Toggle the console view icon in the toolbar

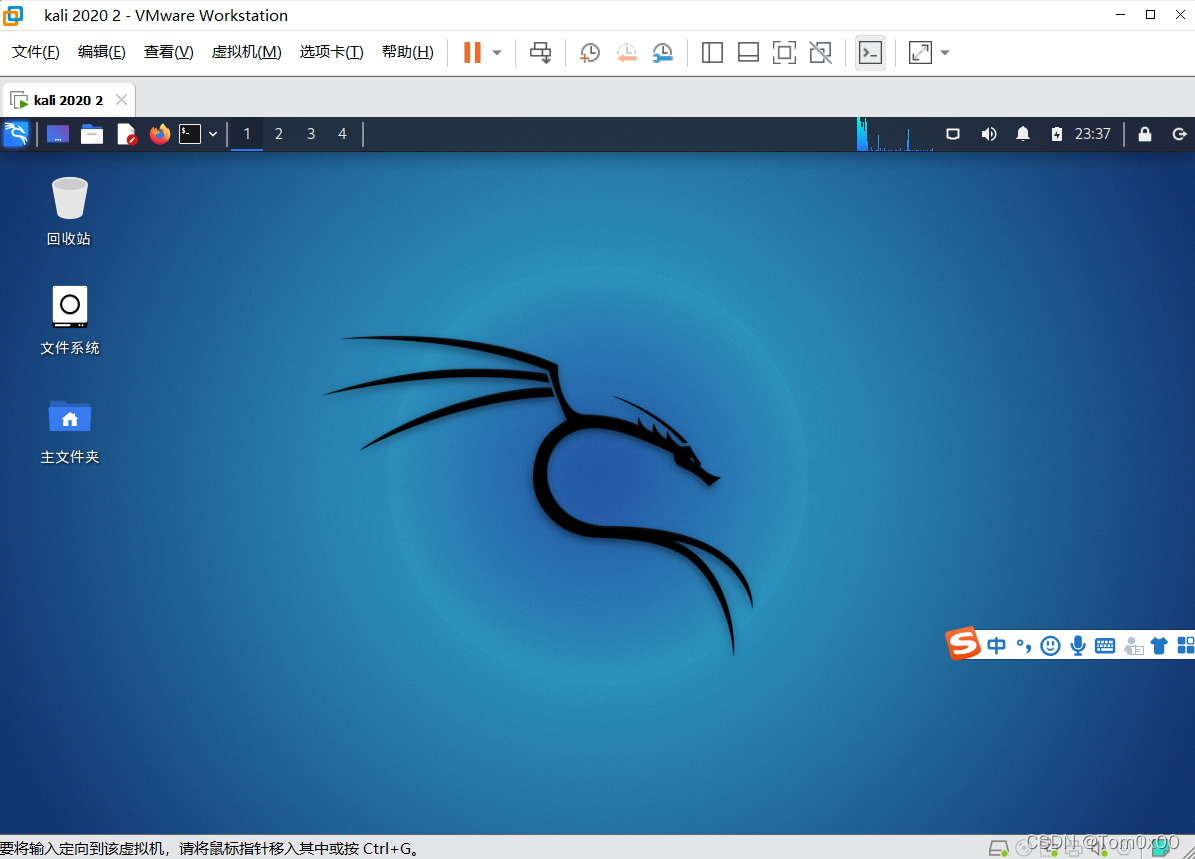[x=870, y=53]
